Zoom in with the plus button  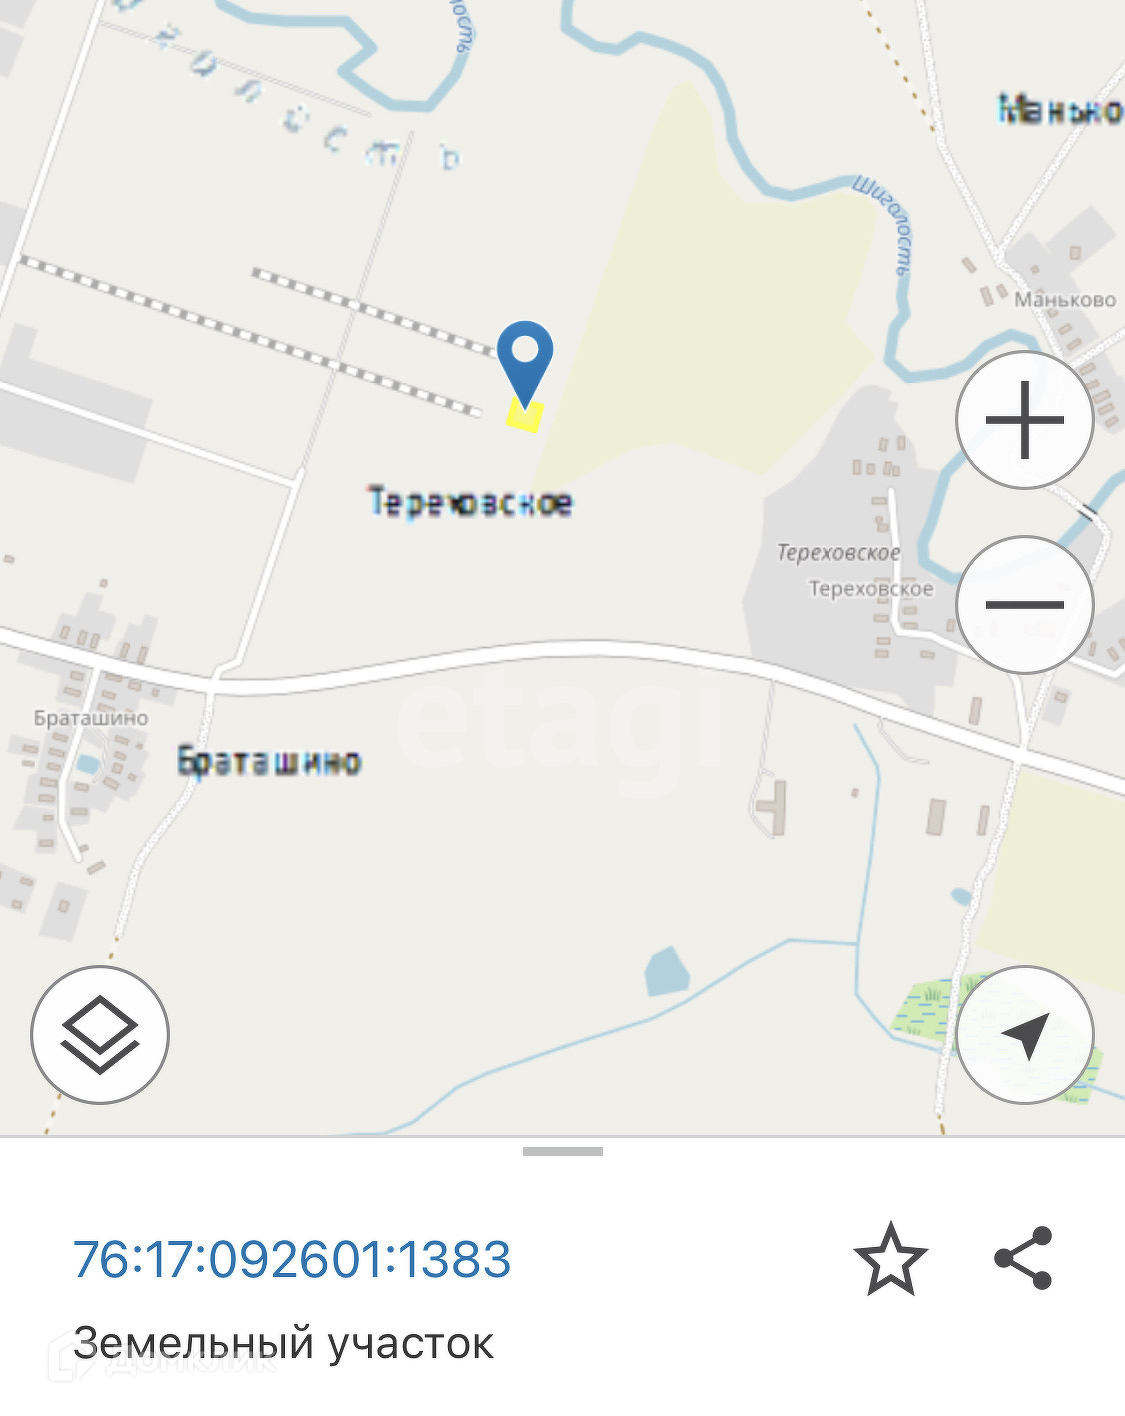(x=1024, y=420)
